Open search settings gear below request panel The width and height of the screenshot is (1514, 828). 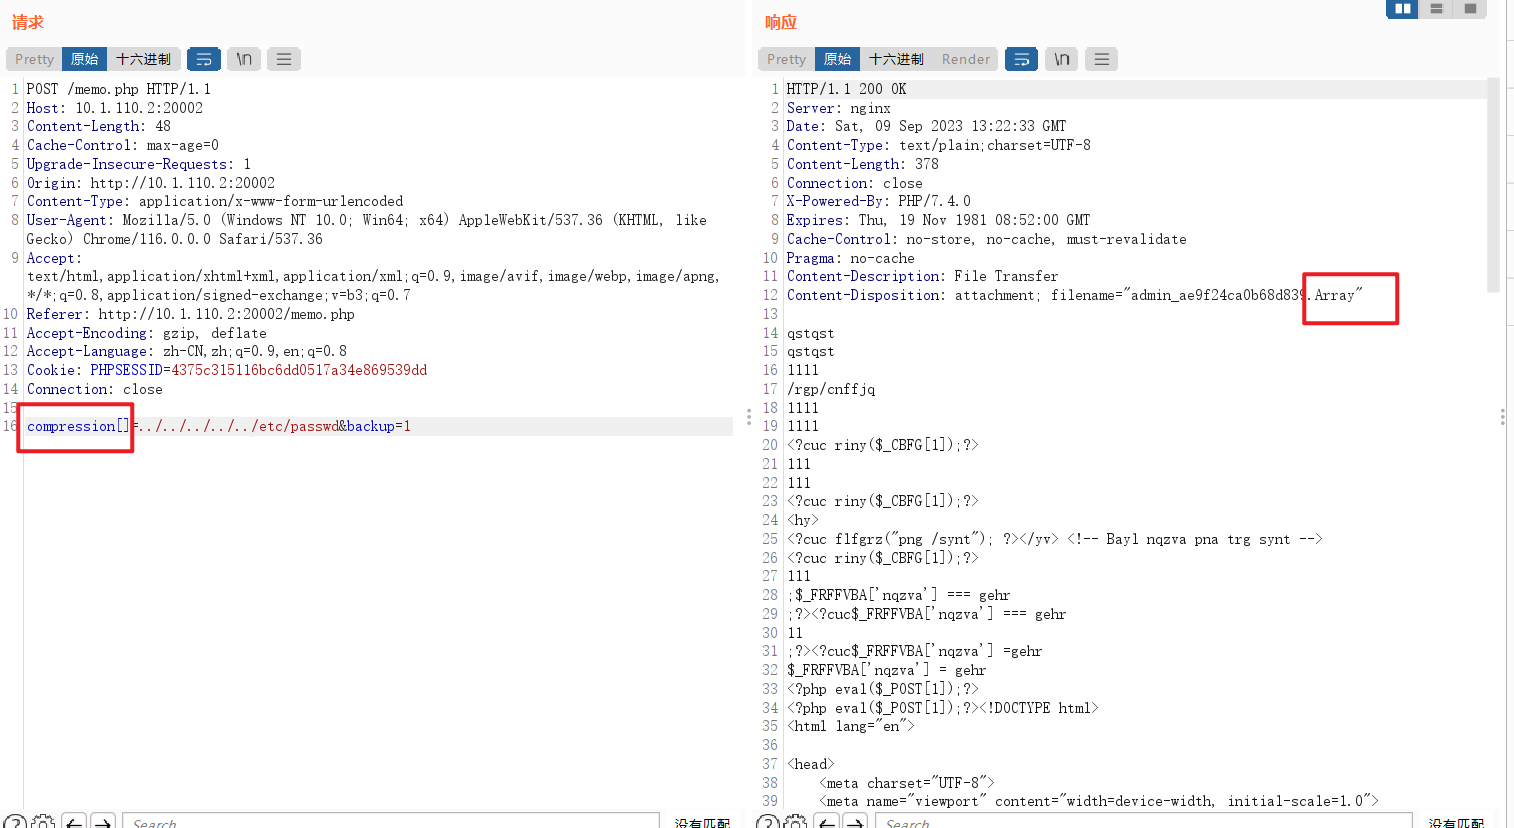[x=43, y=822]
